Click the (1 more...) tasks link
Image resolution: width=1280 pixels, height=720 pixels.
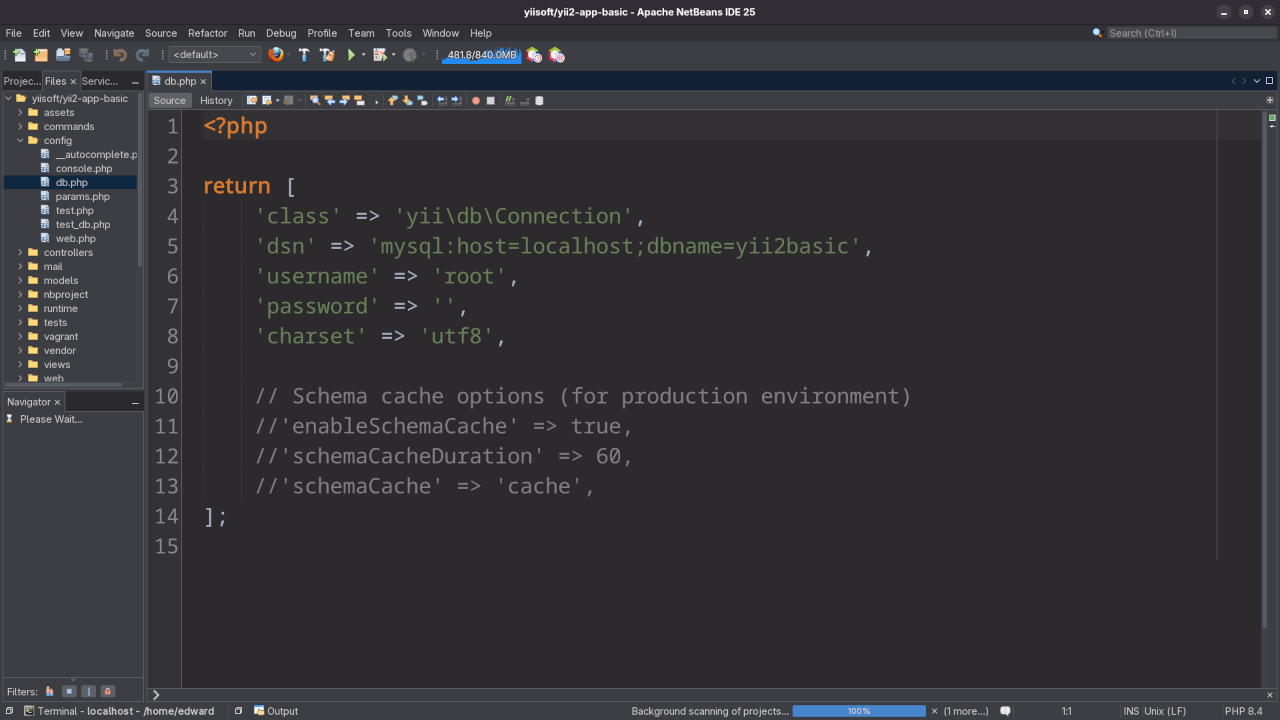click(966, 711)
